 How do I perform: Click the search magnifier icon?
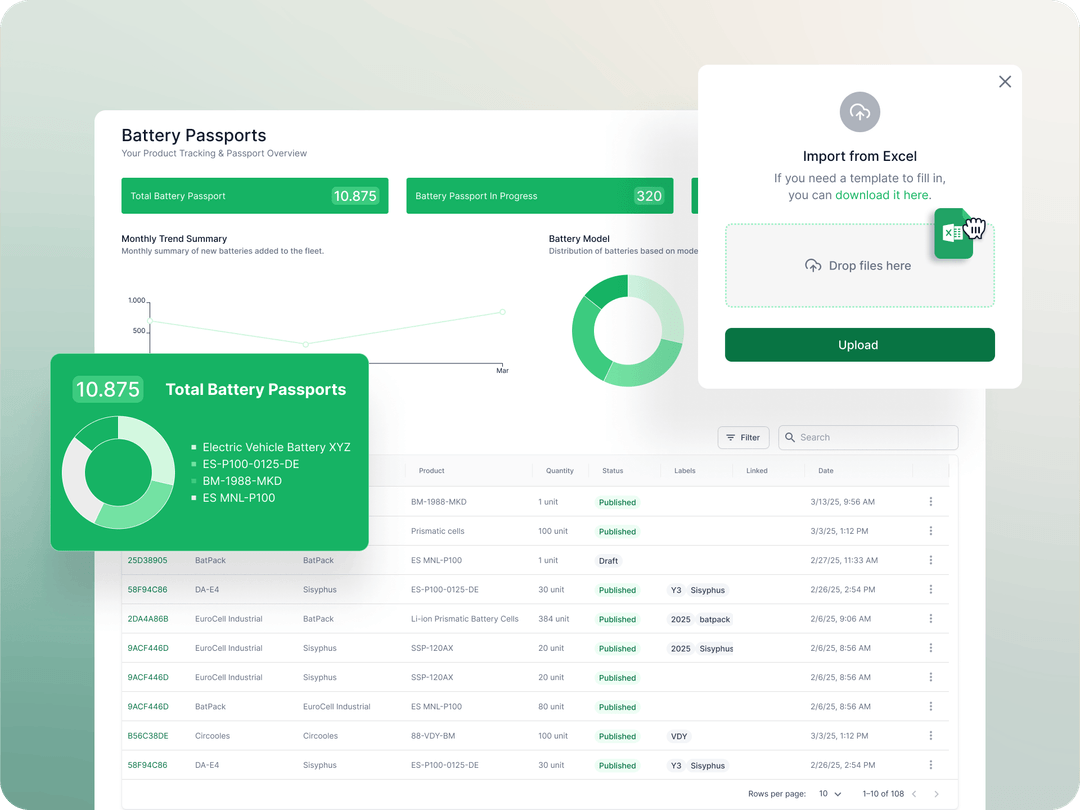pos(791,437)
